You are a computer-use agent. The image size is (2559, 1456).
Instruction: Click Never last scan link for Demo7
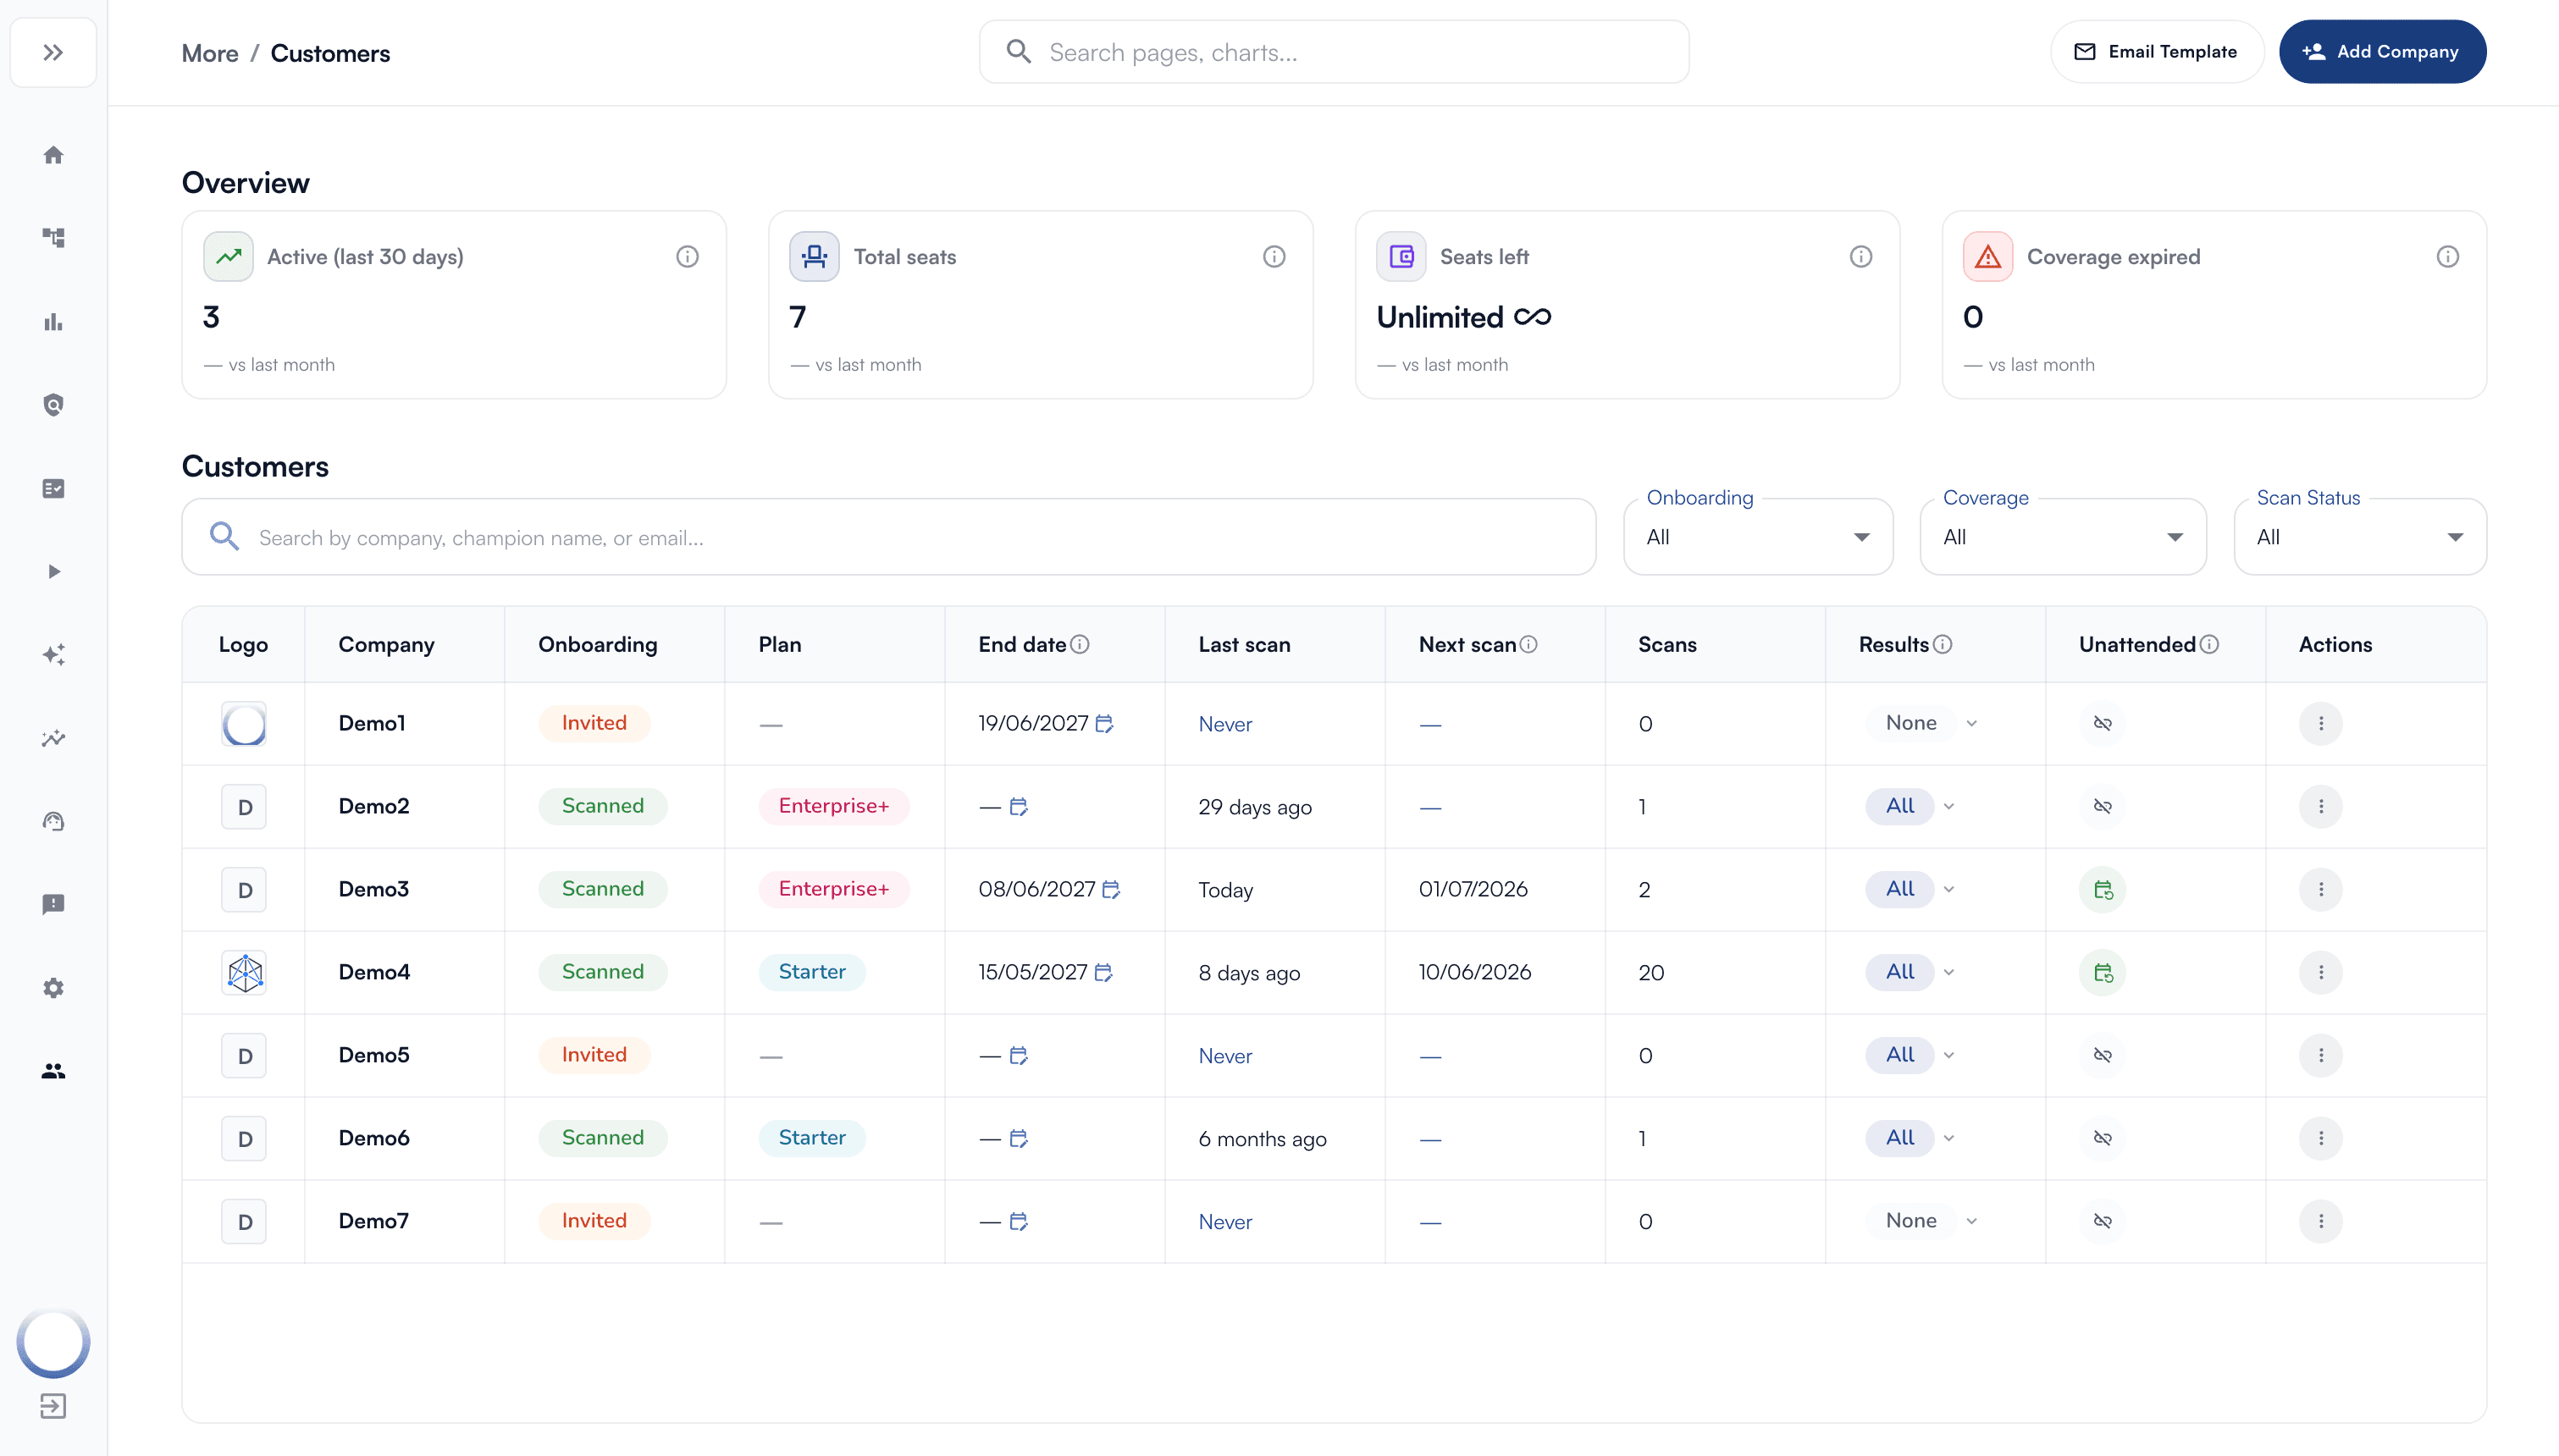pyautogui.click(x=1225, y=1222)
